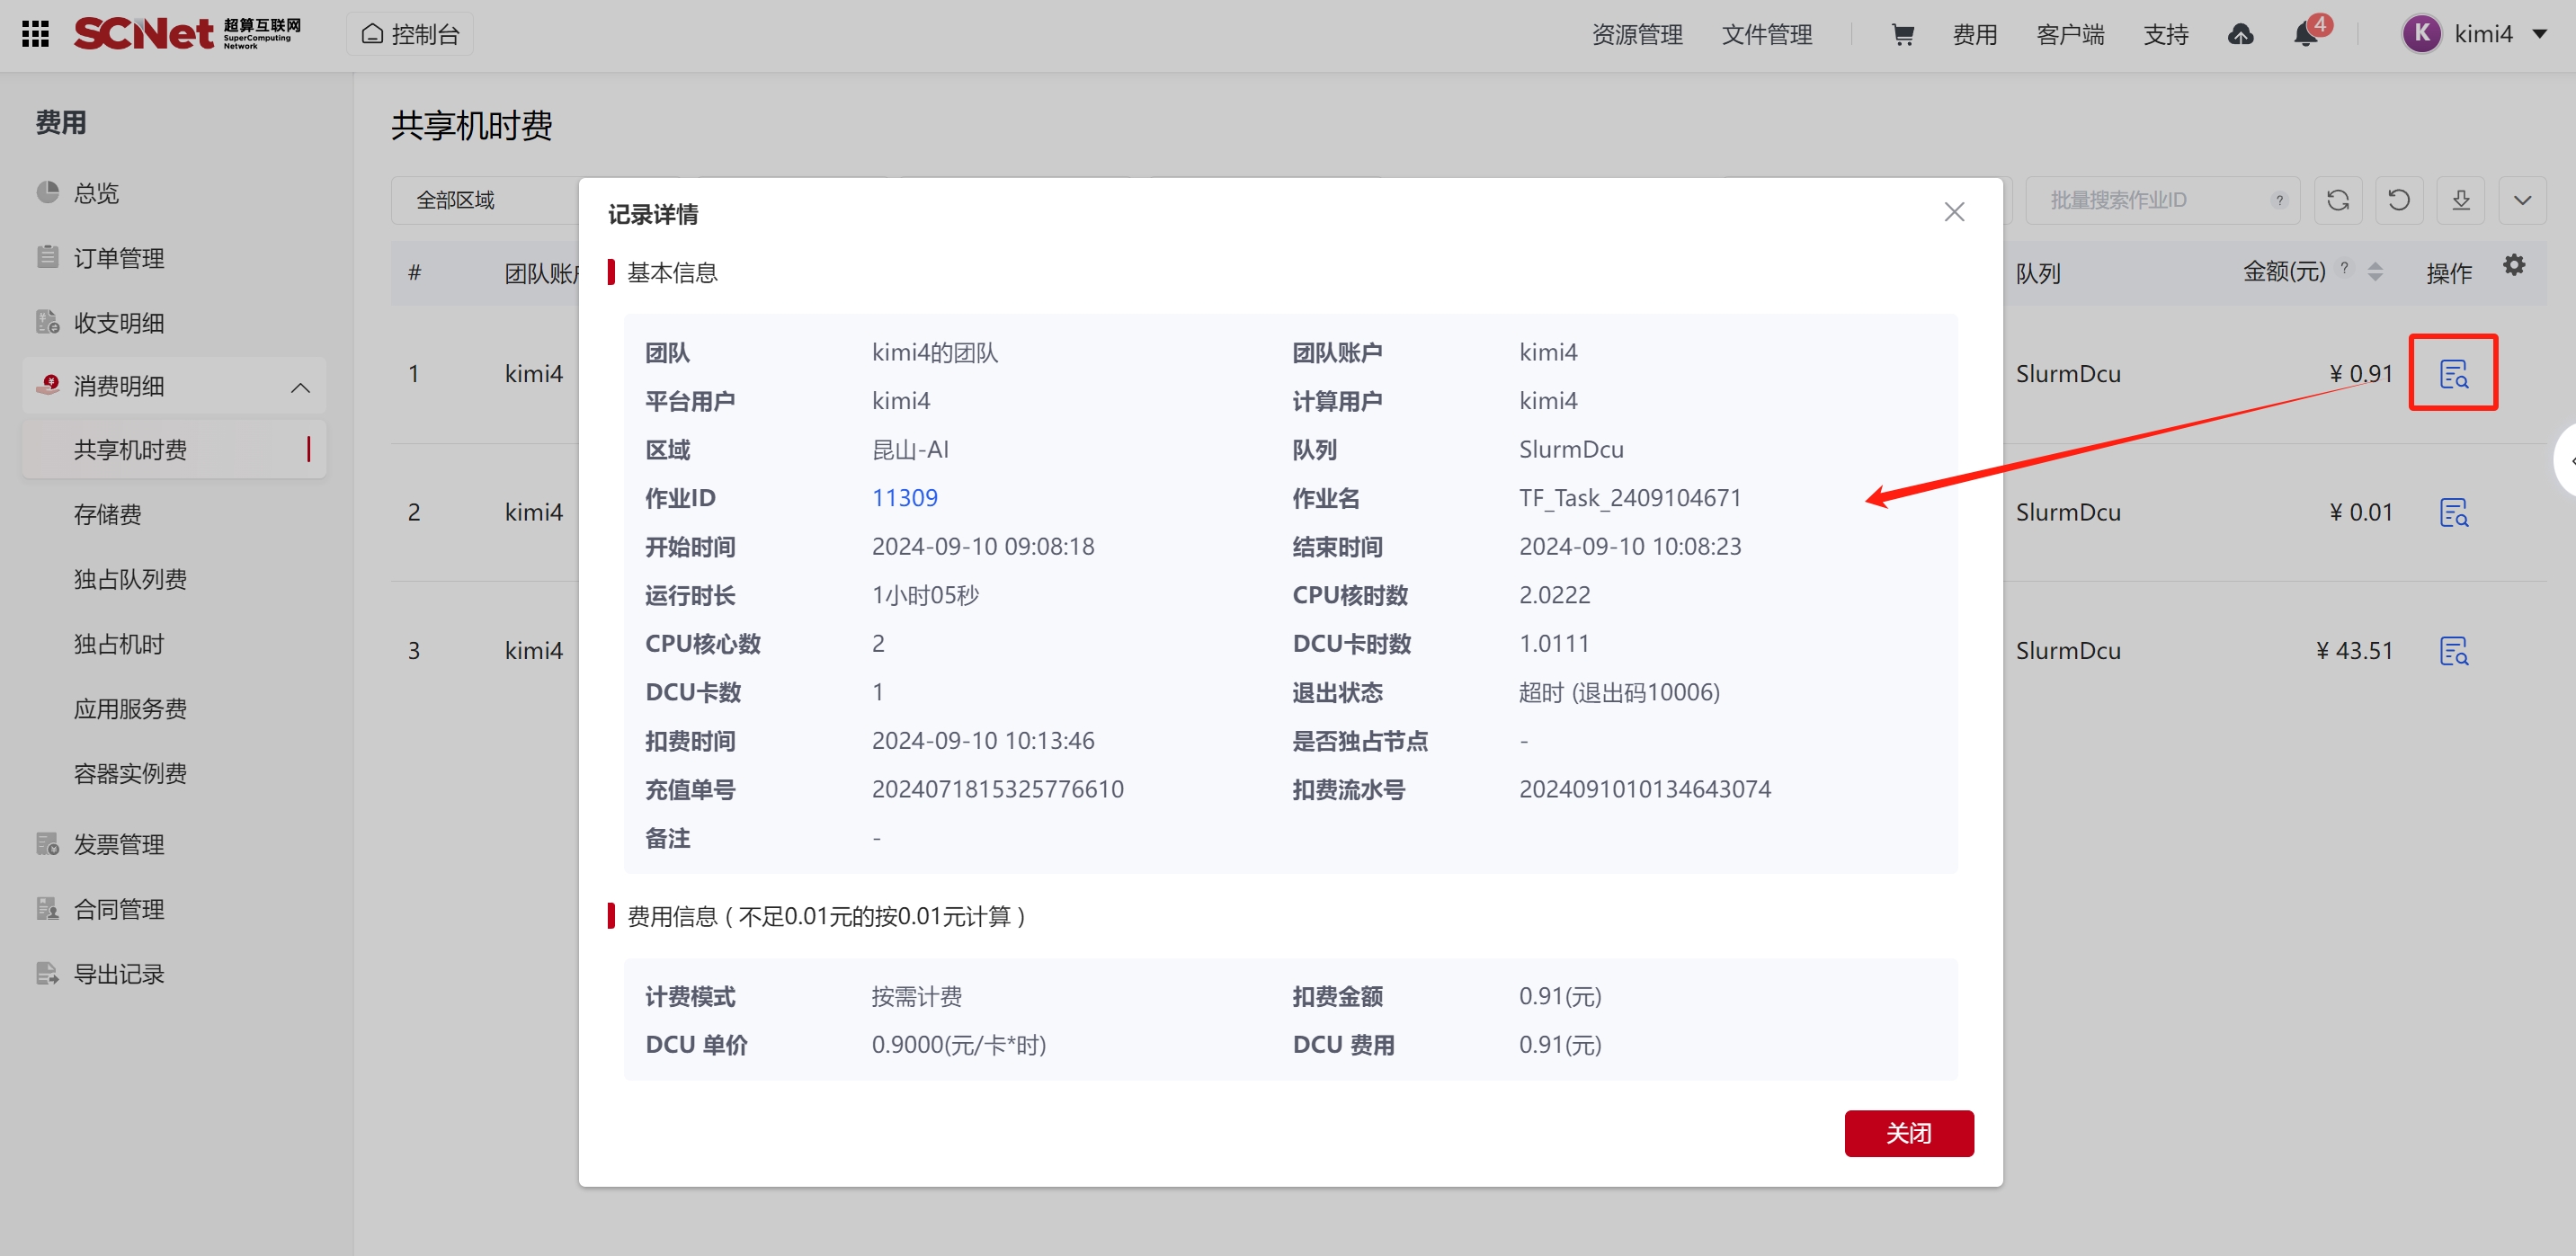This screenshot has height=1256, width=2576.
Task: Open the cloud upload icon
Action: 2240,35
